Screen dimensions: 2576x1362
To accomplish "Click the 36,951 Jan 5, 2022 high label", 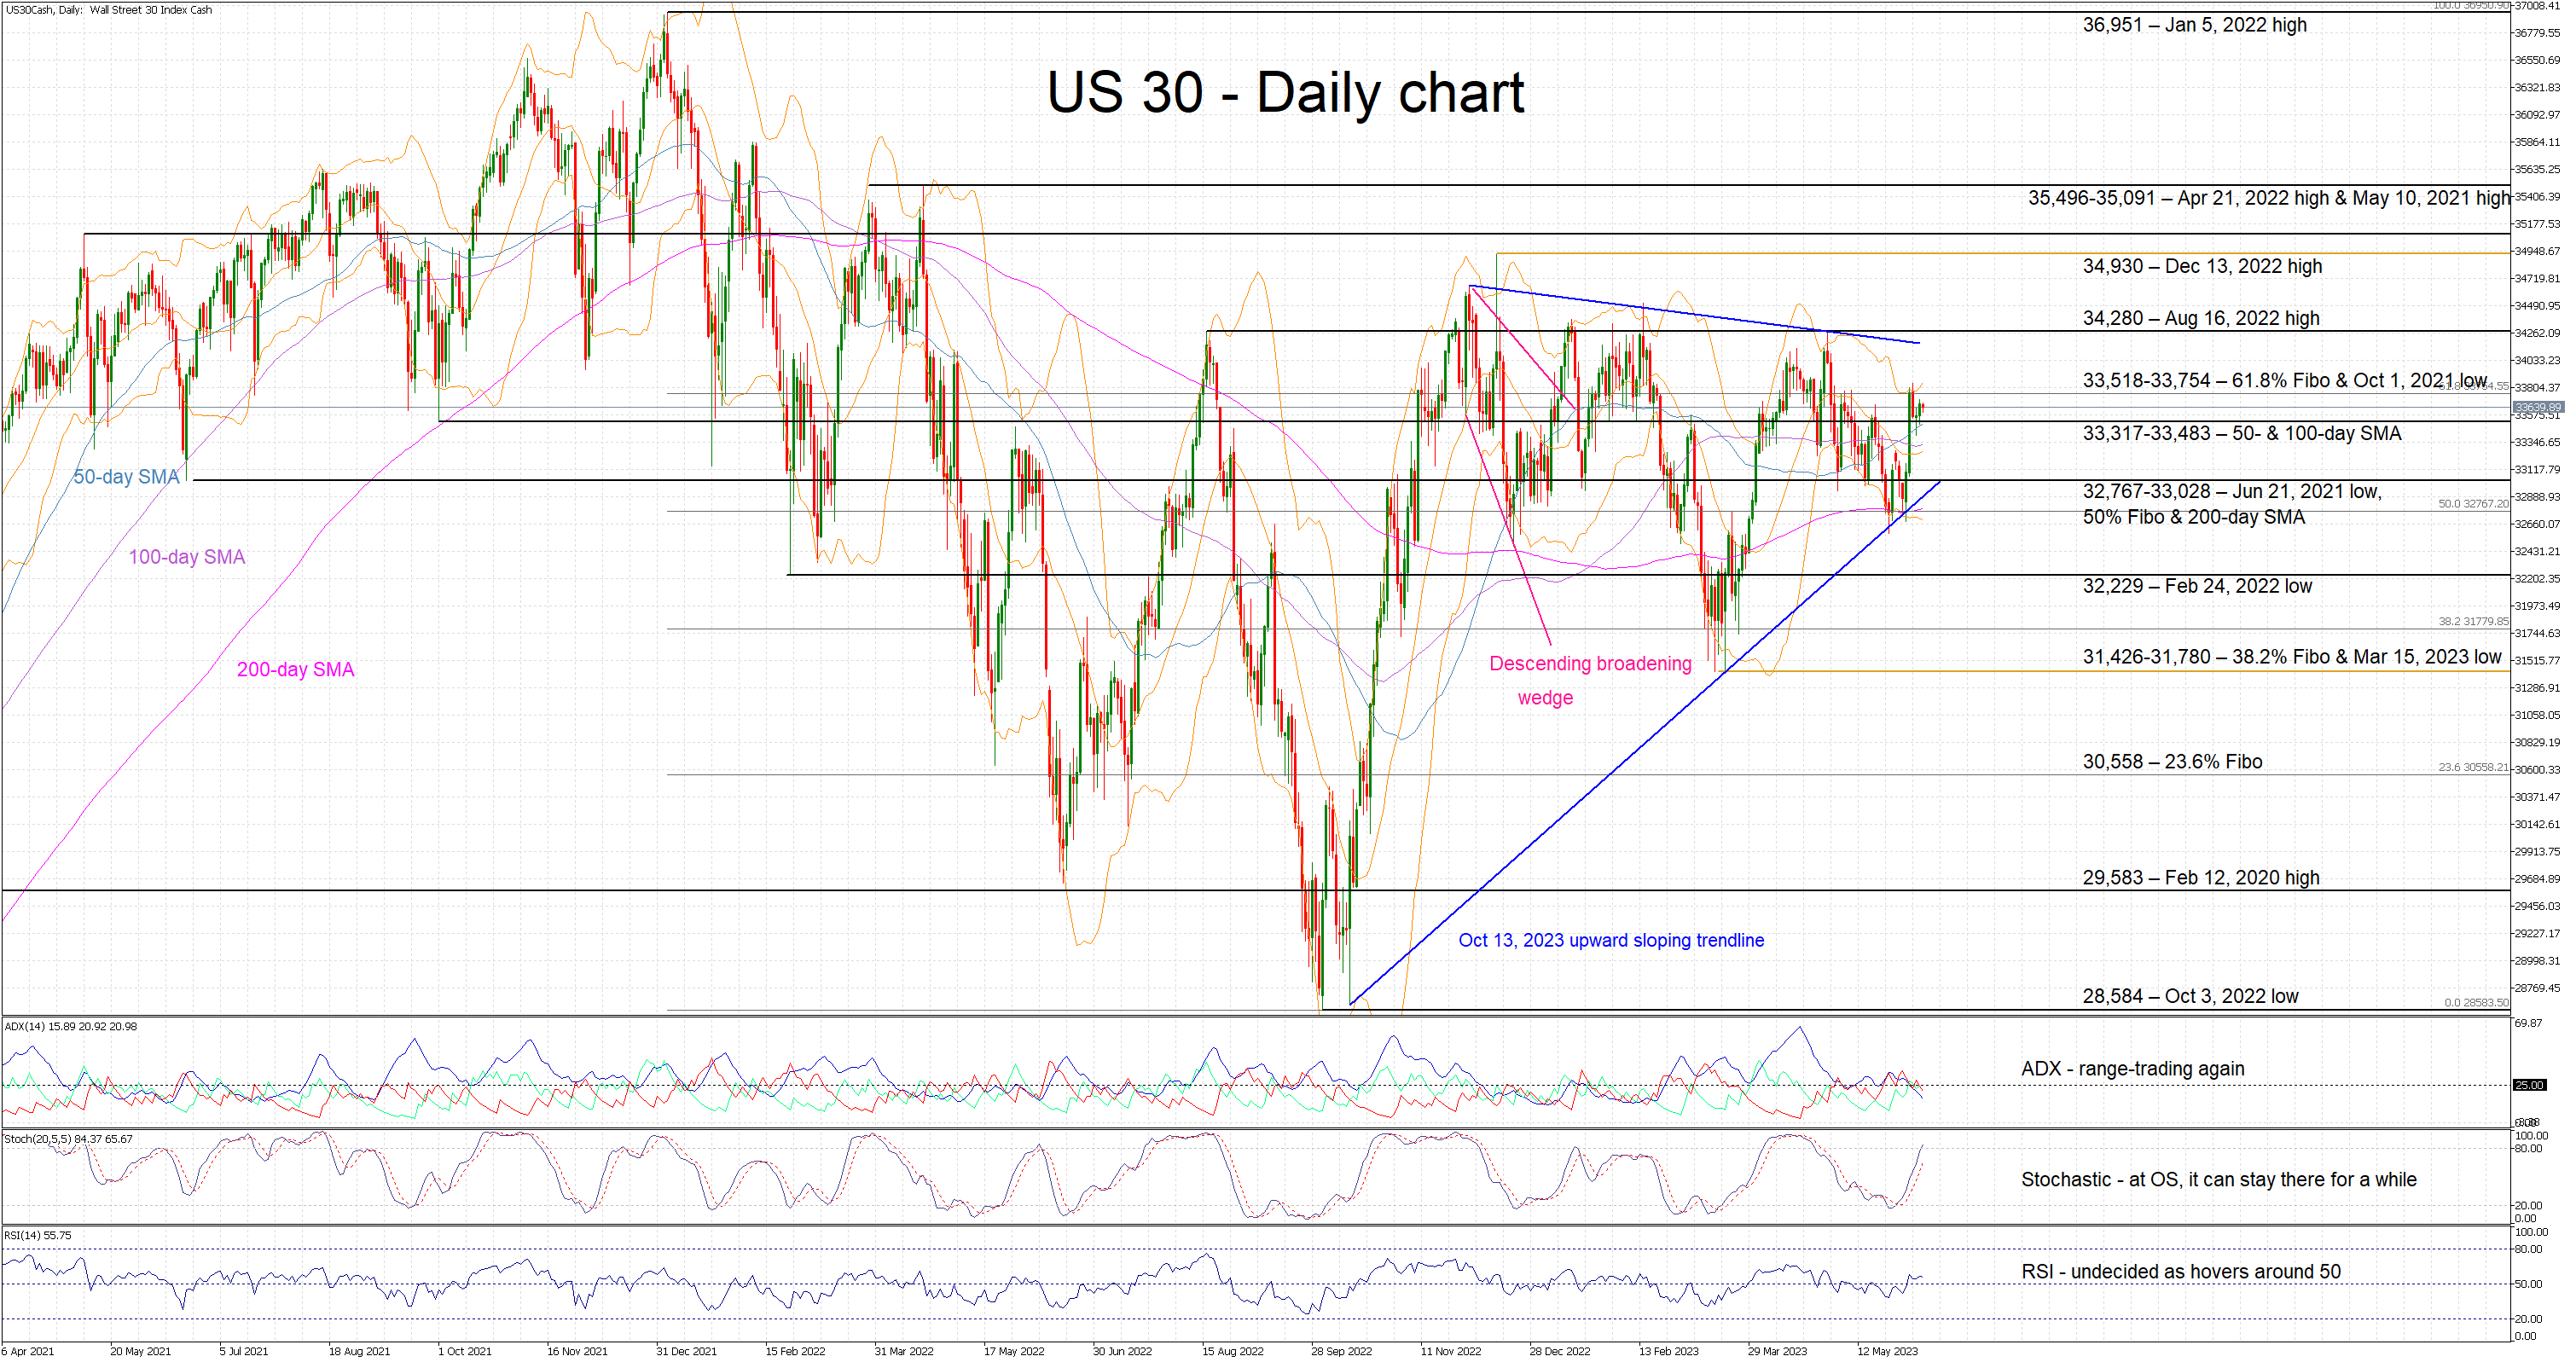I will pos(2194,25).
